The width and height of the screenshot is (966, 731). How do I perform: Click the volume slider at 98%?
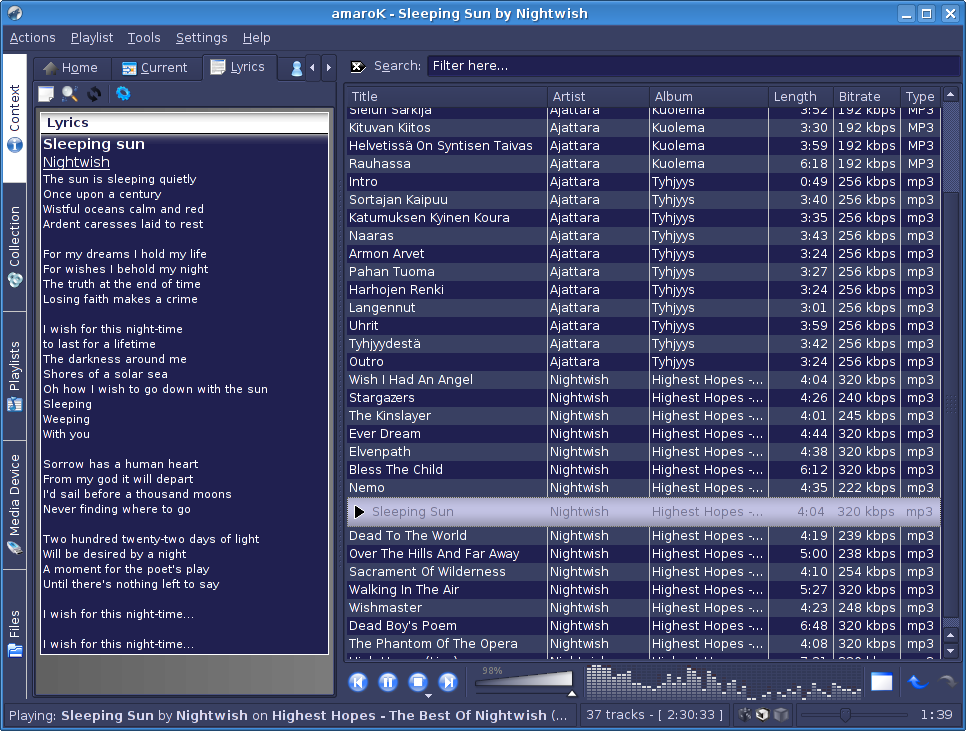tap(525, 681)
